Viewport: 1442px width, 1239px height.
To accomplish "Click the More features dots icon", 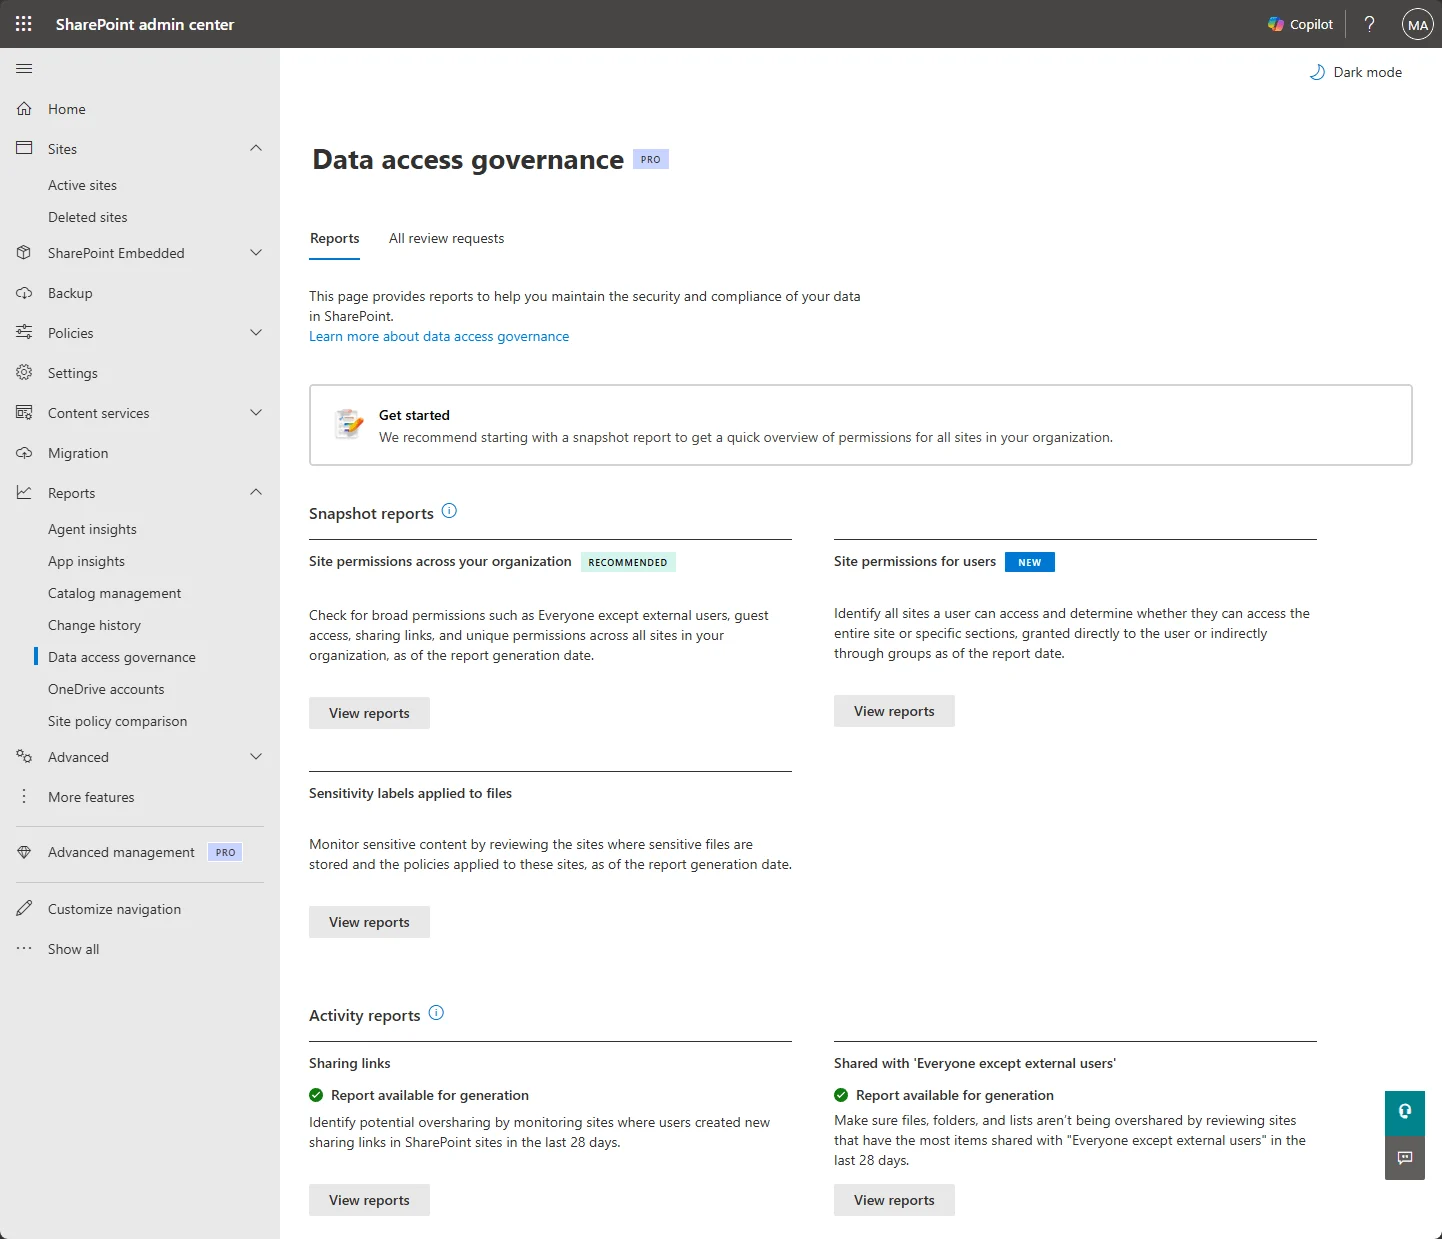I will [24, 797].
